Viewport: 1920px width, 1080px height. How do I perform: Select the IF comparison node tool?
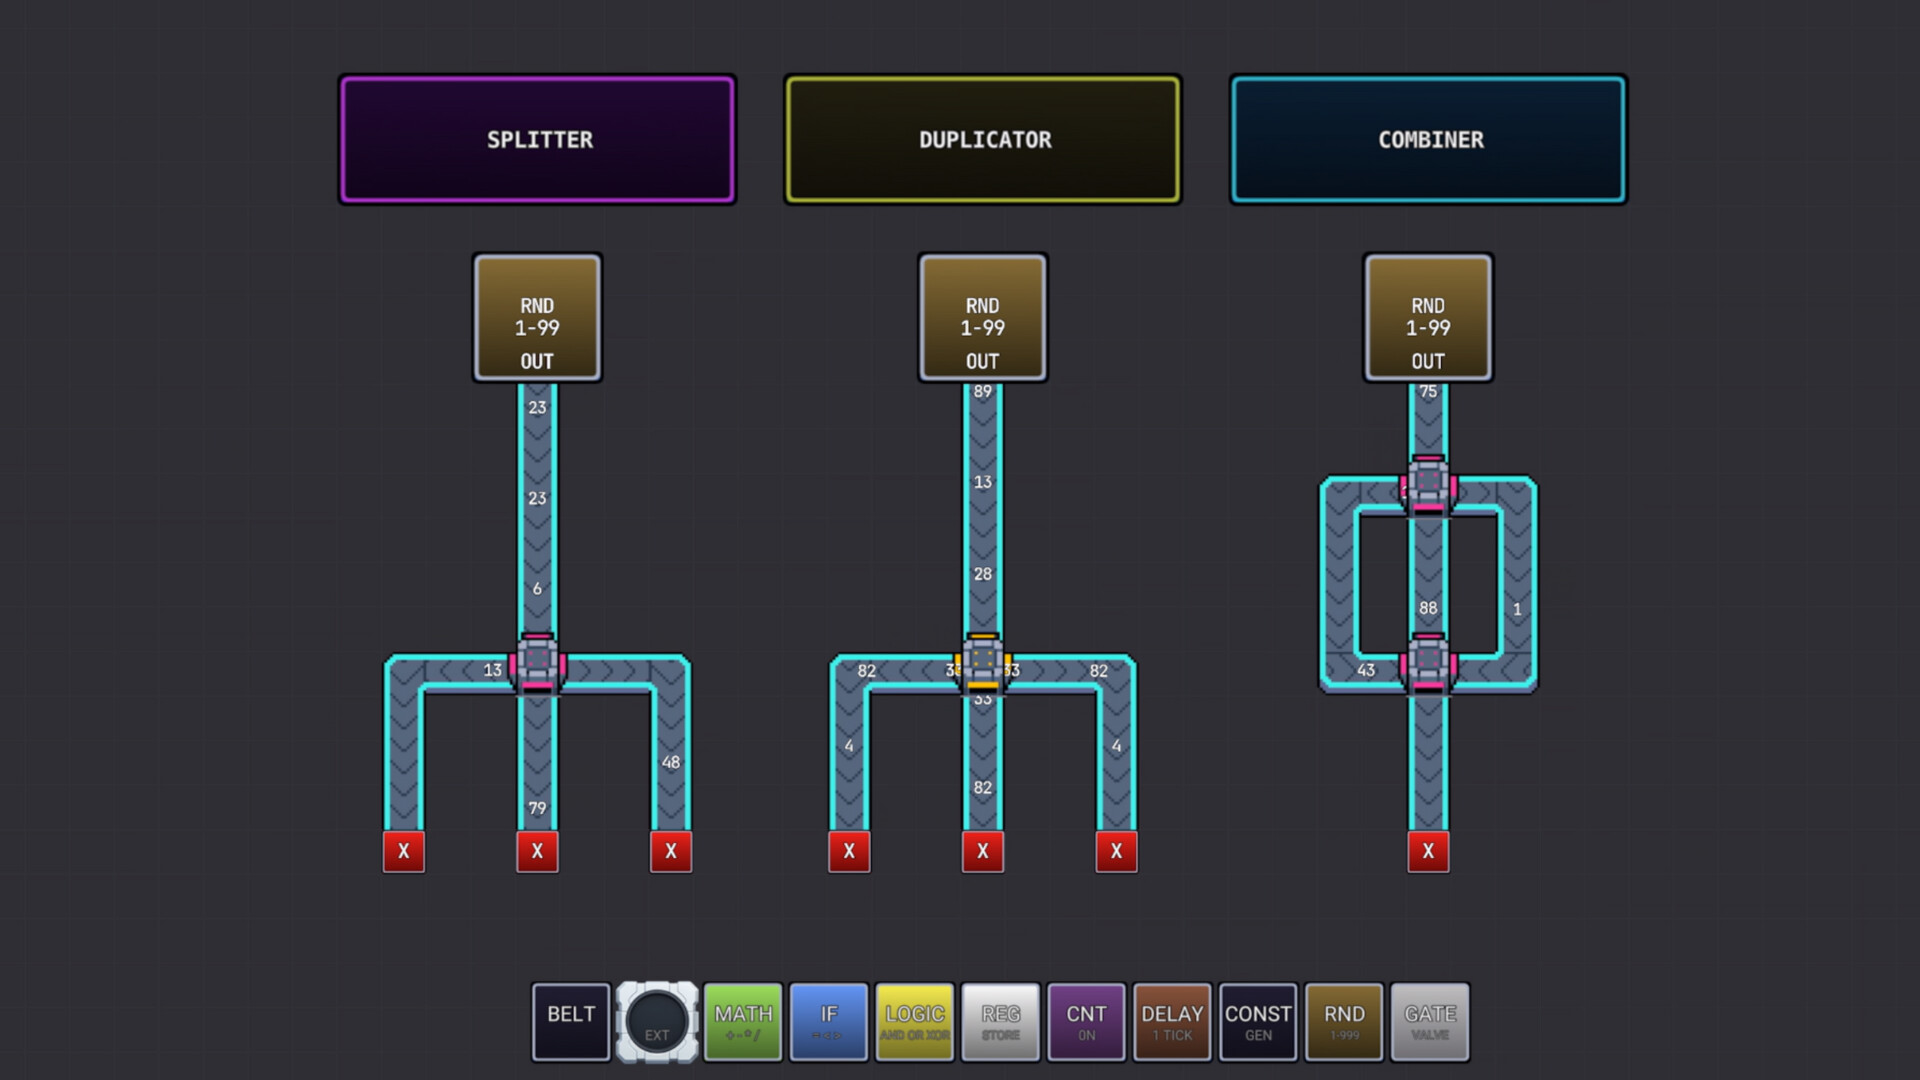coord(828,1021)
